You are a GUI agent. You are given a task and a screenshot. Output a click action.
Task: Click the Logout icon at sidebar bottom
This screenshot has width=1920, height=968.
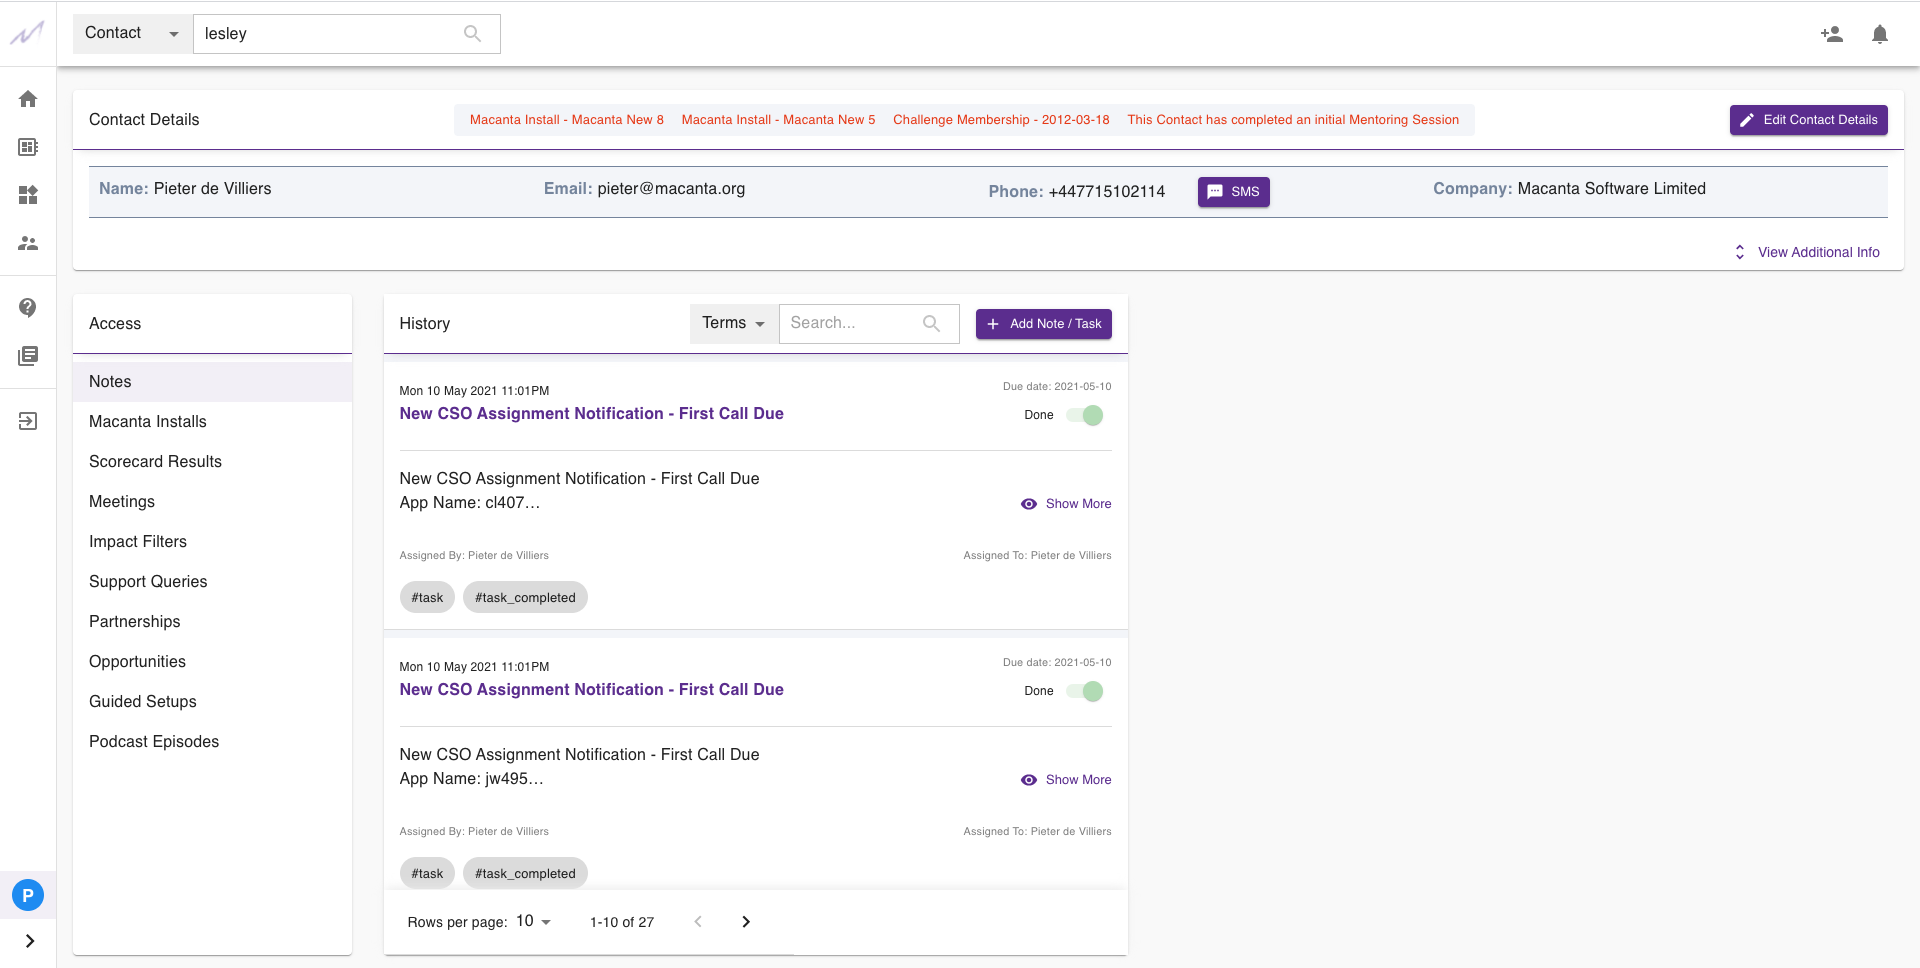pos(28,420)
